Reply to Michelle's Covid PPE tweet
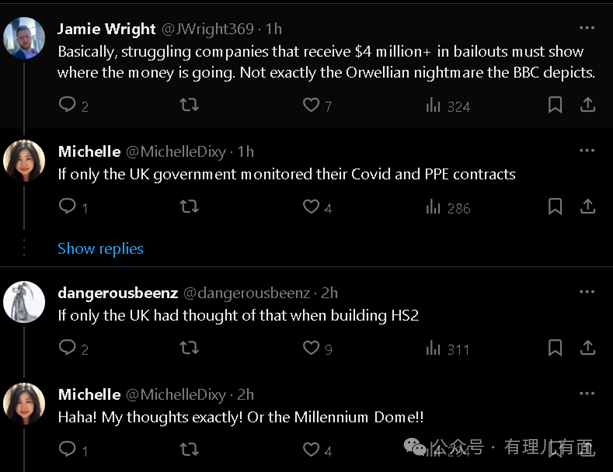This screenshot has width=613, height=472. click(67, 207)
